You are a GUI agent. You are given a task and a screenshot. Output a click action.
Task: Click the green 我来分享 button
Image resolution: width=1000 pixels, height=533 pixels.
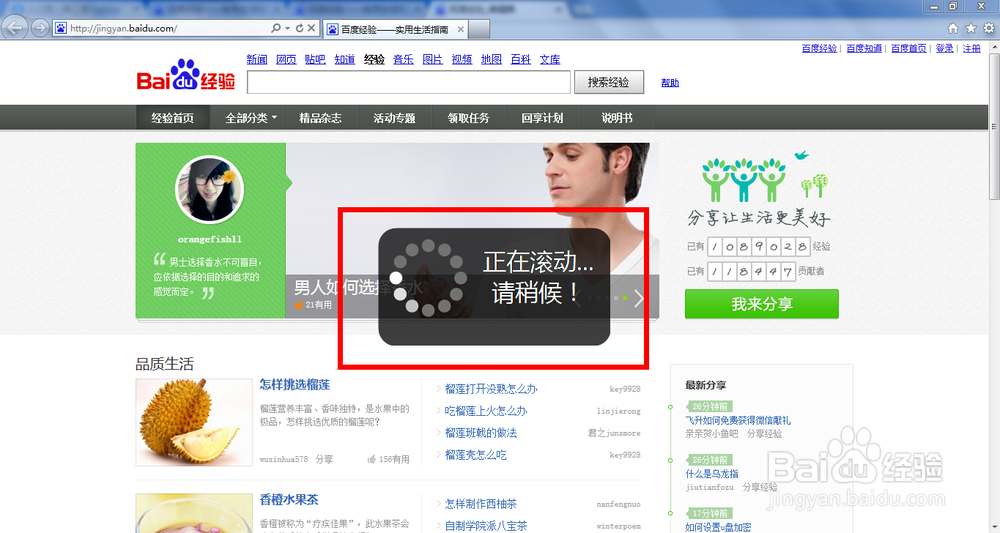click(x=761, y=304)
